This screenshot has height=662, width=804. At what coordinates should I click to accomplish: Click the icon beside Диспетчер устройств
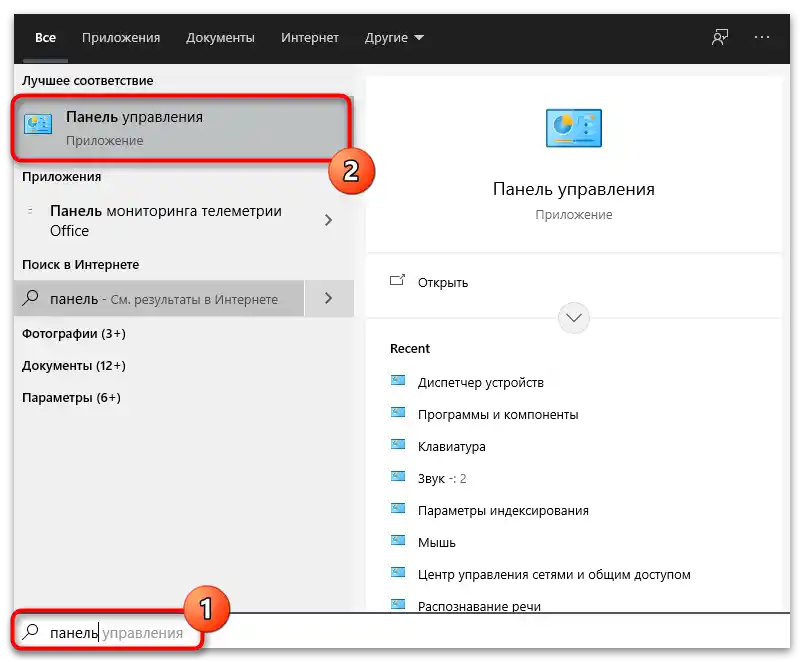[398, 380]
